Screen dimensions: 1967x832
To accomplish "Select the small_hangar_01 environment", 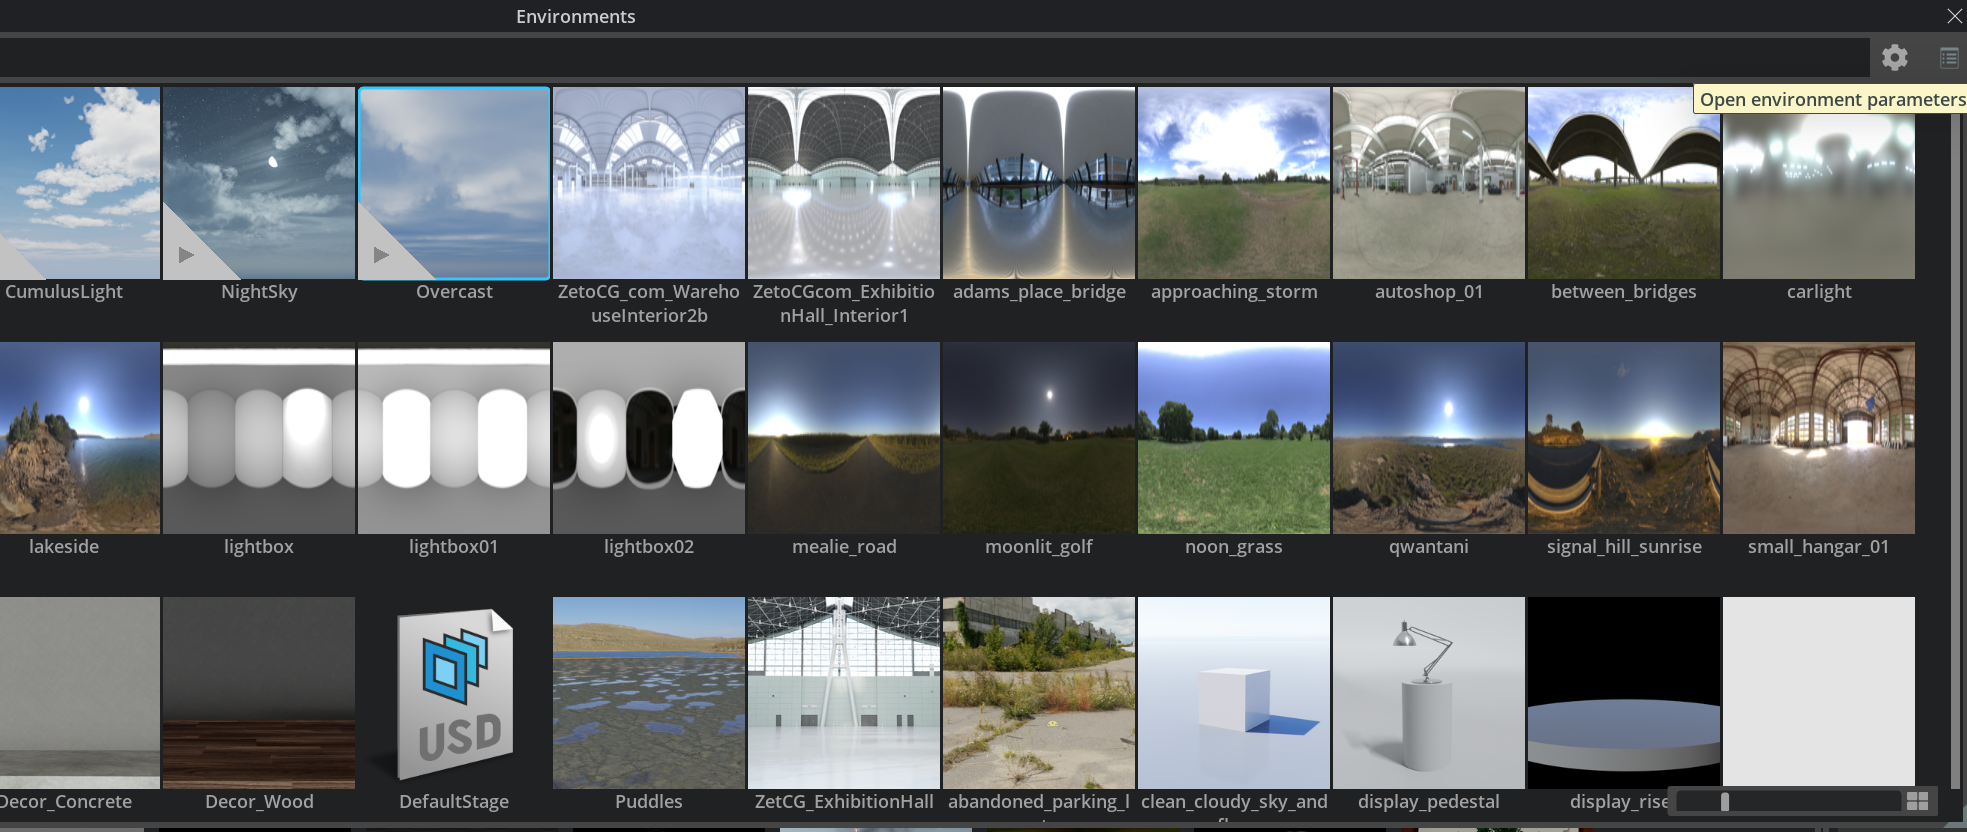I will click(x=1818, y=438).
